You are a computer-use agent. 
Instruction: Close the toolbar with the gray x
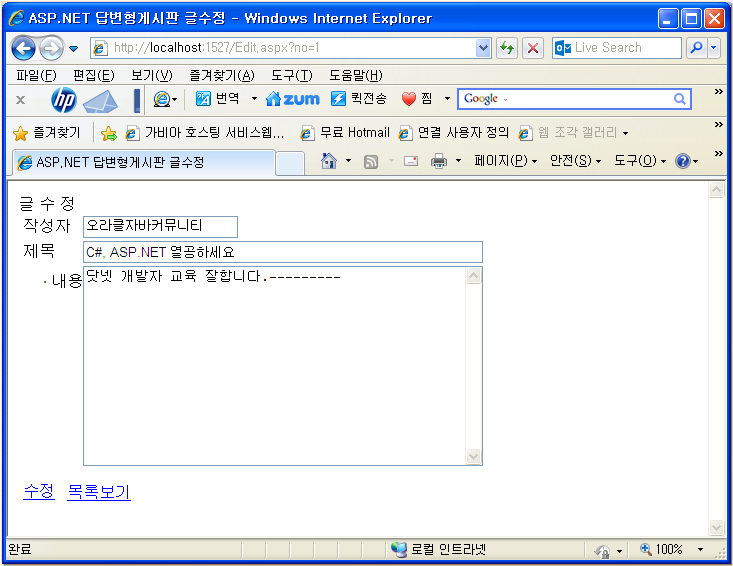[21, 100]
